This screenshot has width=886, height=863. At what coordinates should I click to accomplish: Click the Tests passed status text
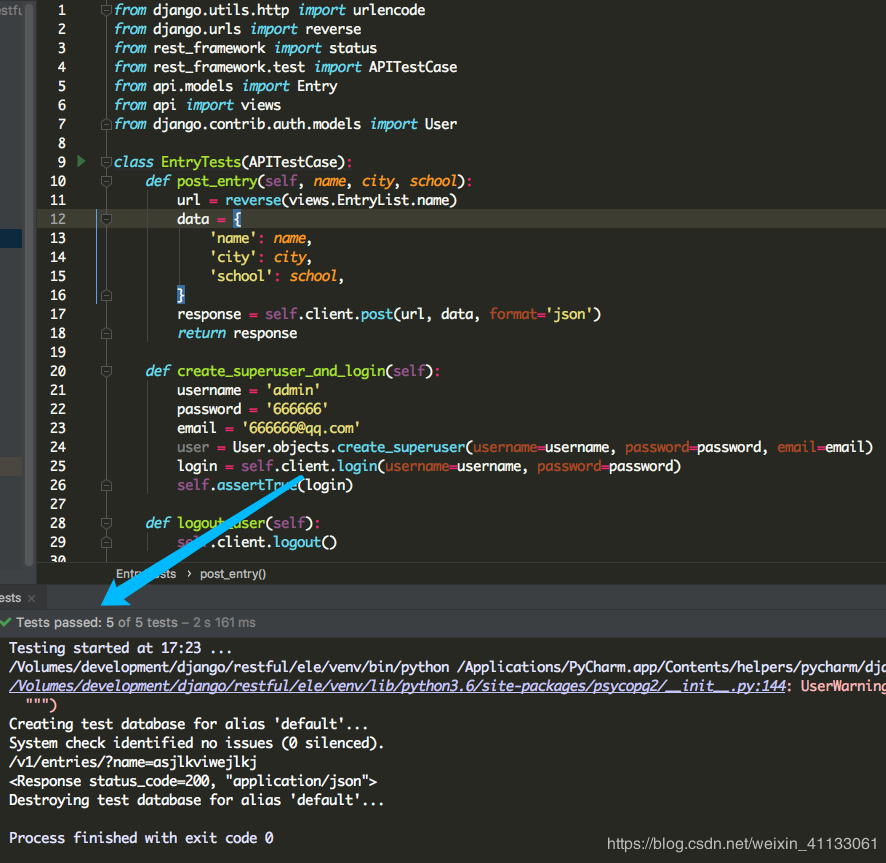[x=136, y=623]
